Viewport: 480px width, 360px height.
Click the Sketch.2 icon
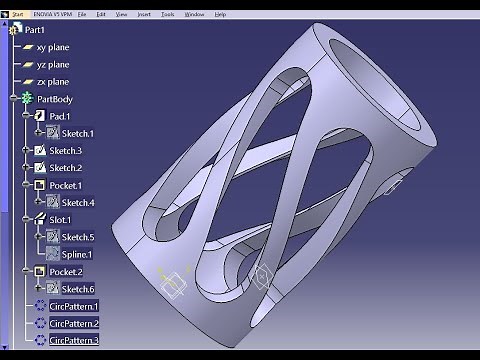tap(40, 167)
